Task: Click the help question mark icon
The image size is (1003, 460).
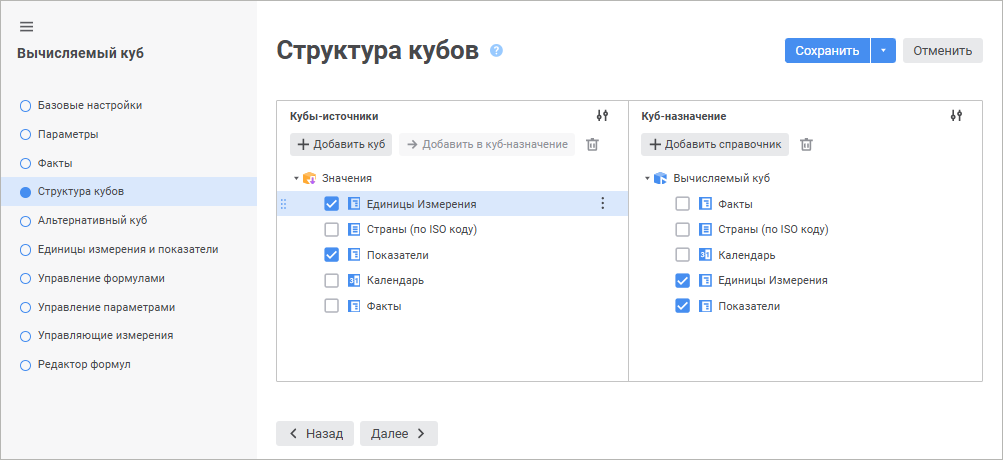Action: pyautogui.click(x=496, y=51)
